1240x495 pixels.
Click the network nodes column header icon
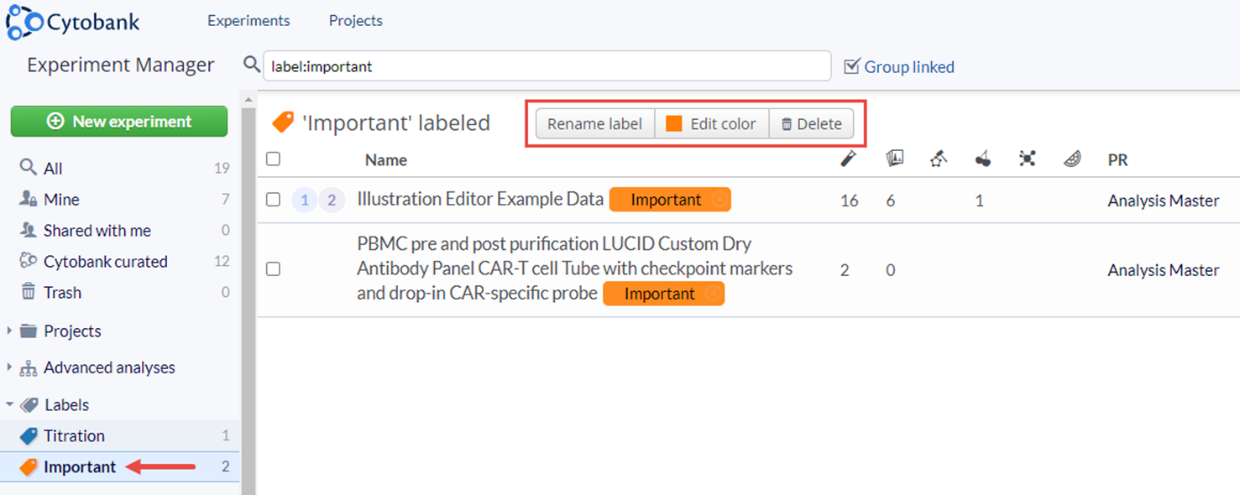(1027, 158)
